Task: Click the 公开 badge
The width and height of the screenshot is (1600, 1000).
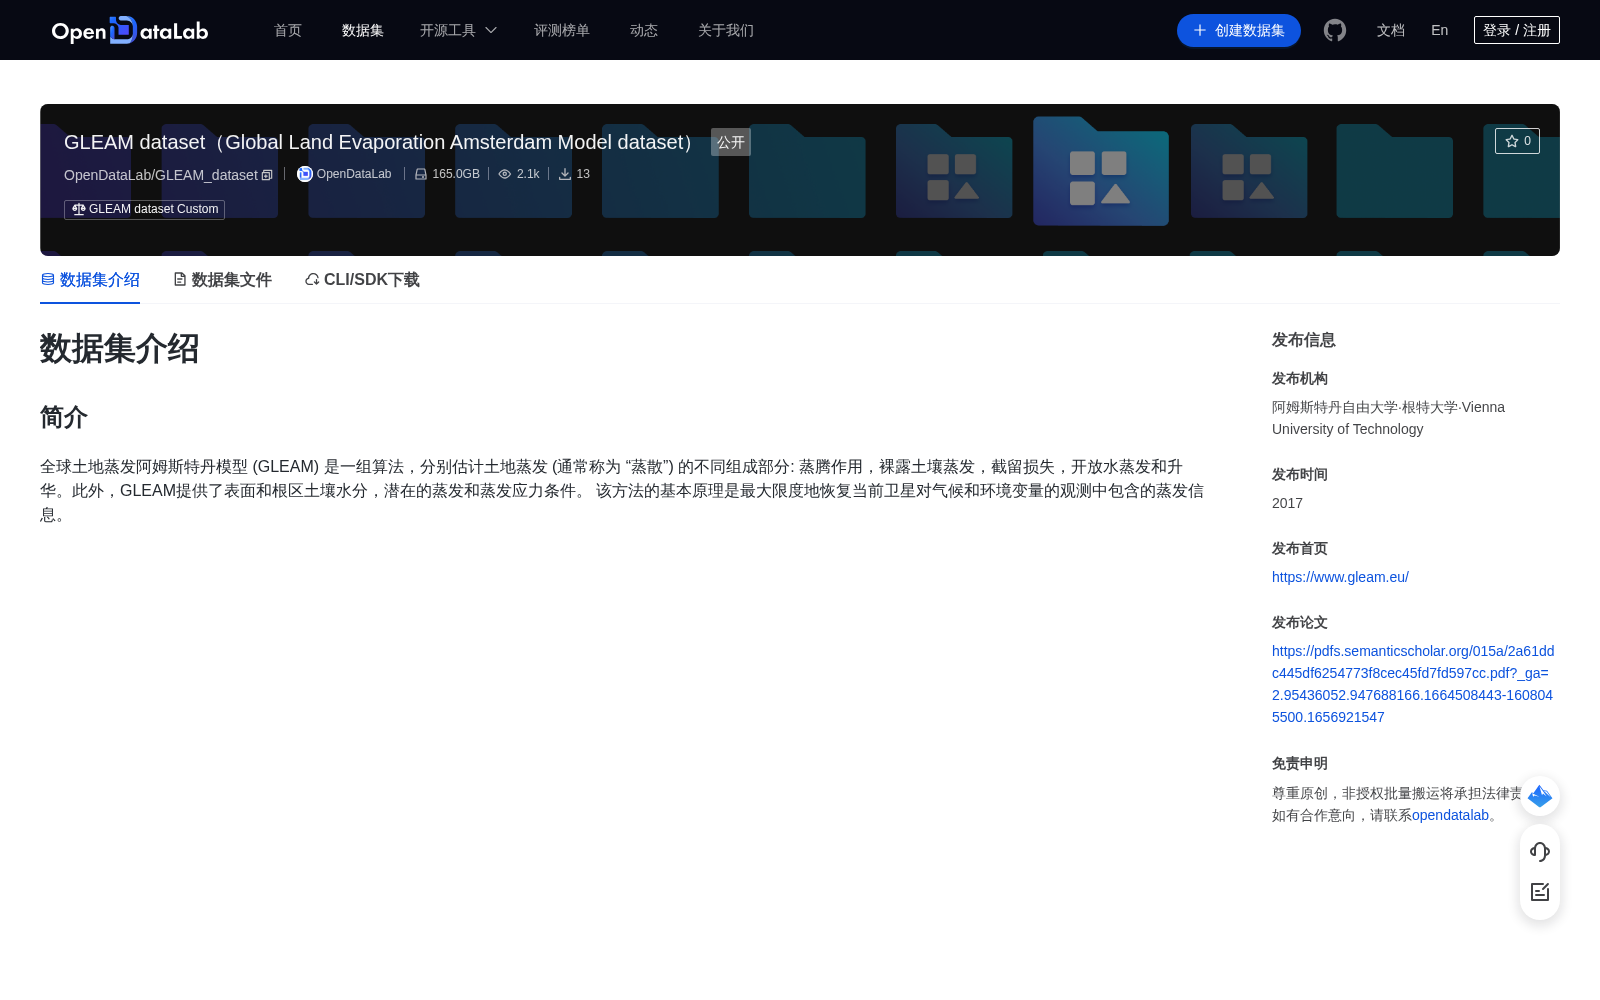Action: pyautogui.click(x=731, y=142)
